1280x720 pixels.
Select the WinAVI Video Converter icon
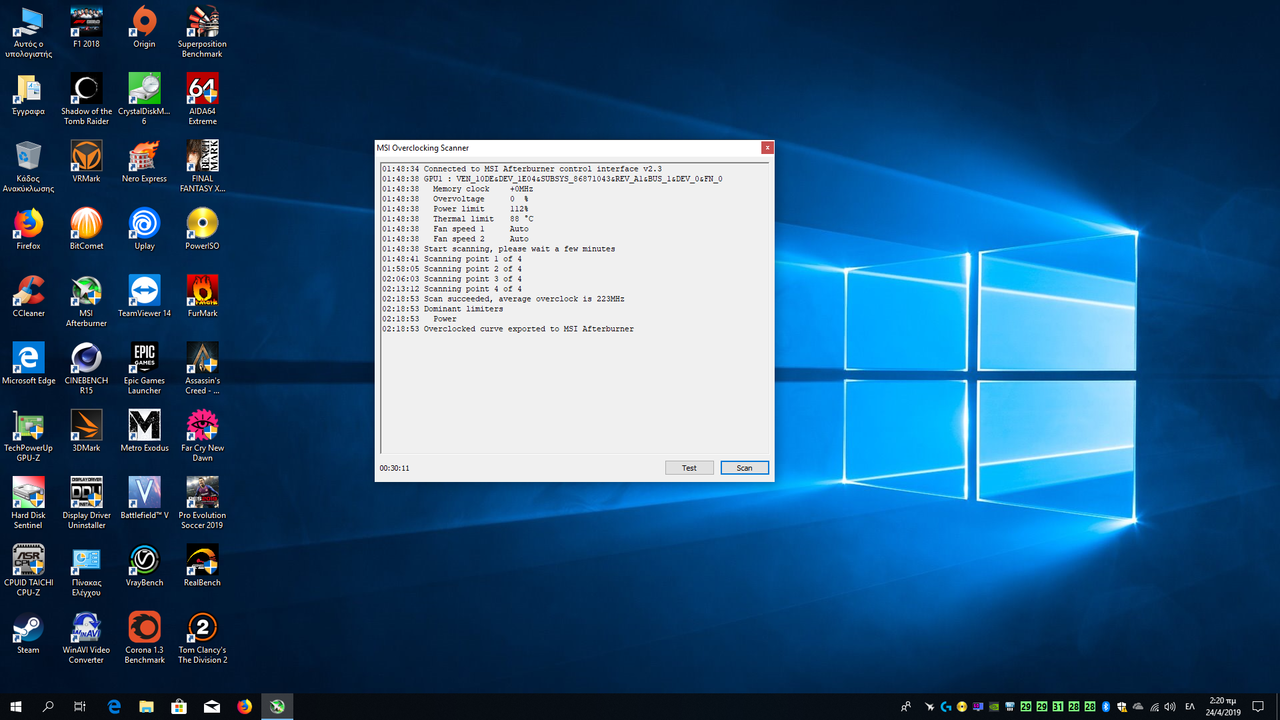[x=86, y=637]
